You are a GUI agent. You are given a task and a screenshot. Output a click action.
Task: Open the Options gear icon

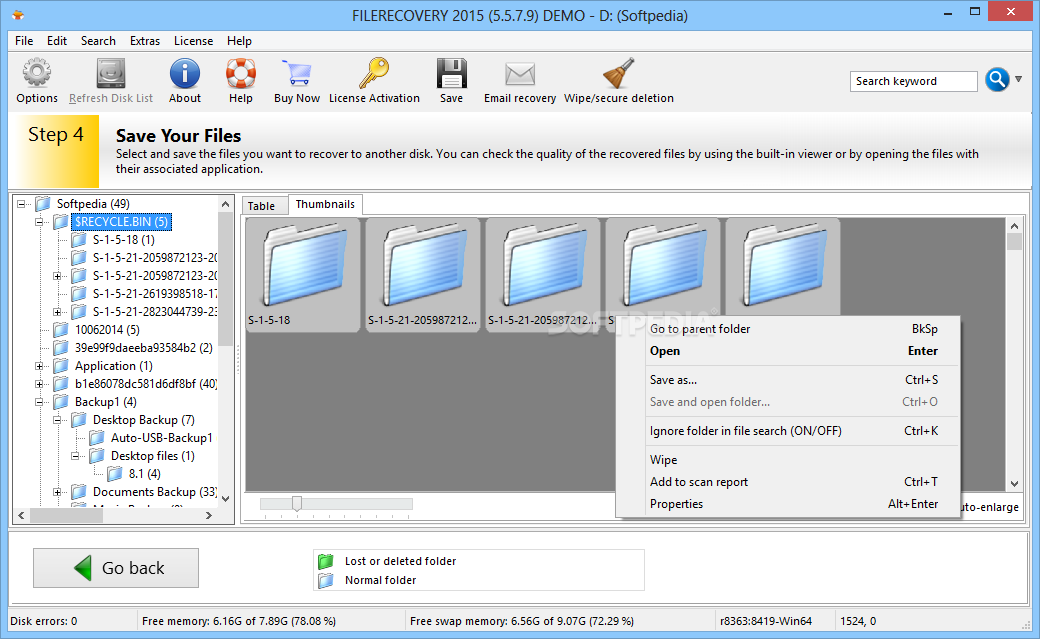(x=36, y=73)
